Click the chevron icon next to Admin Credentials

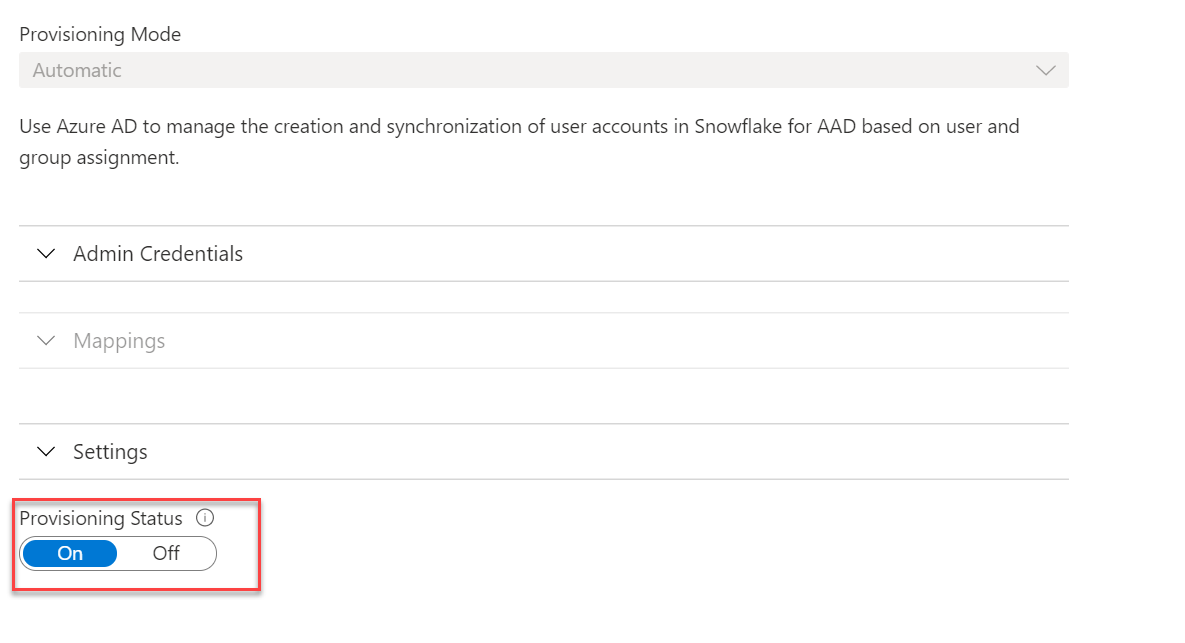pos(46,254)
